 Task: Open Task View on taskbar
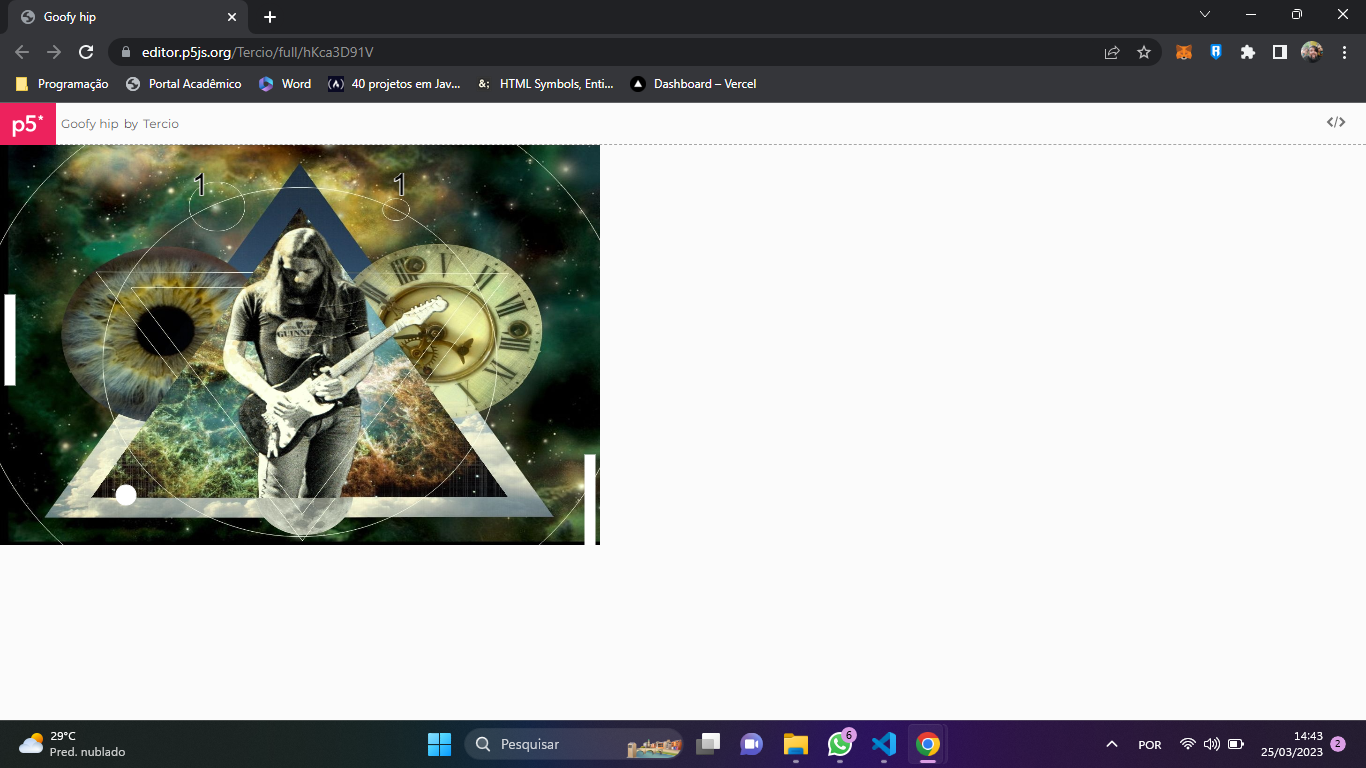coord(708,744)
